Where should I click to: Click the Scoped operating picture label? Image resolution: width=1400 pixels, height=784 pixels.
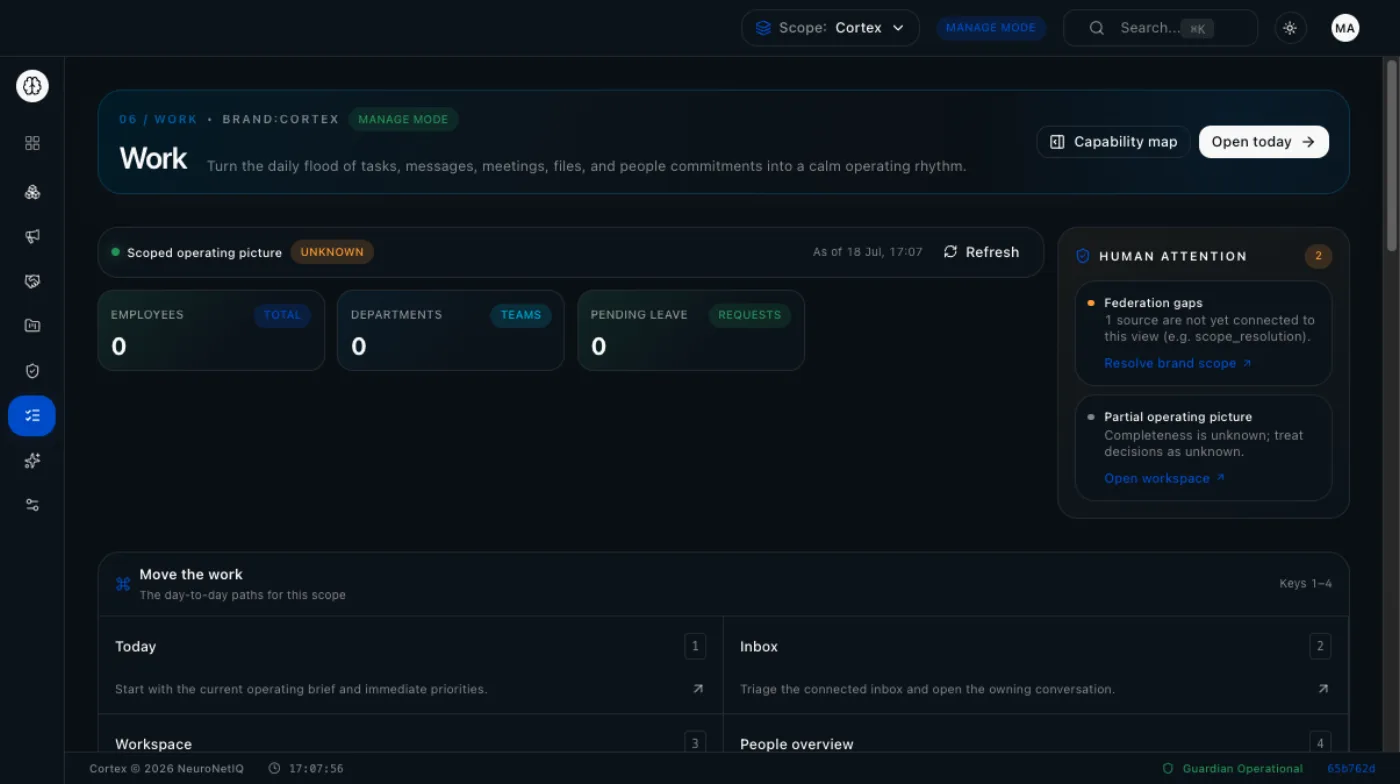click(x=204, y=253)
